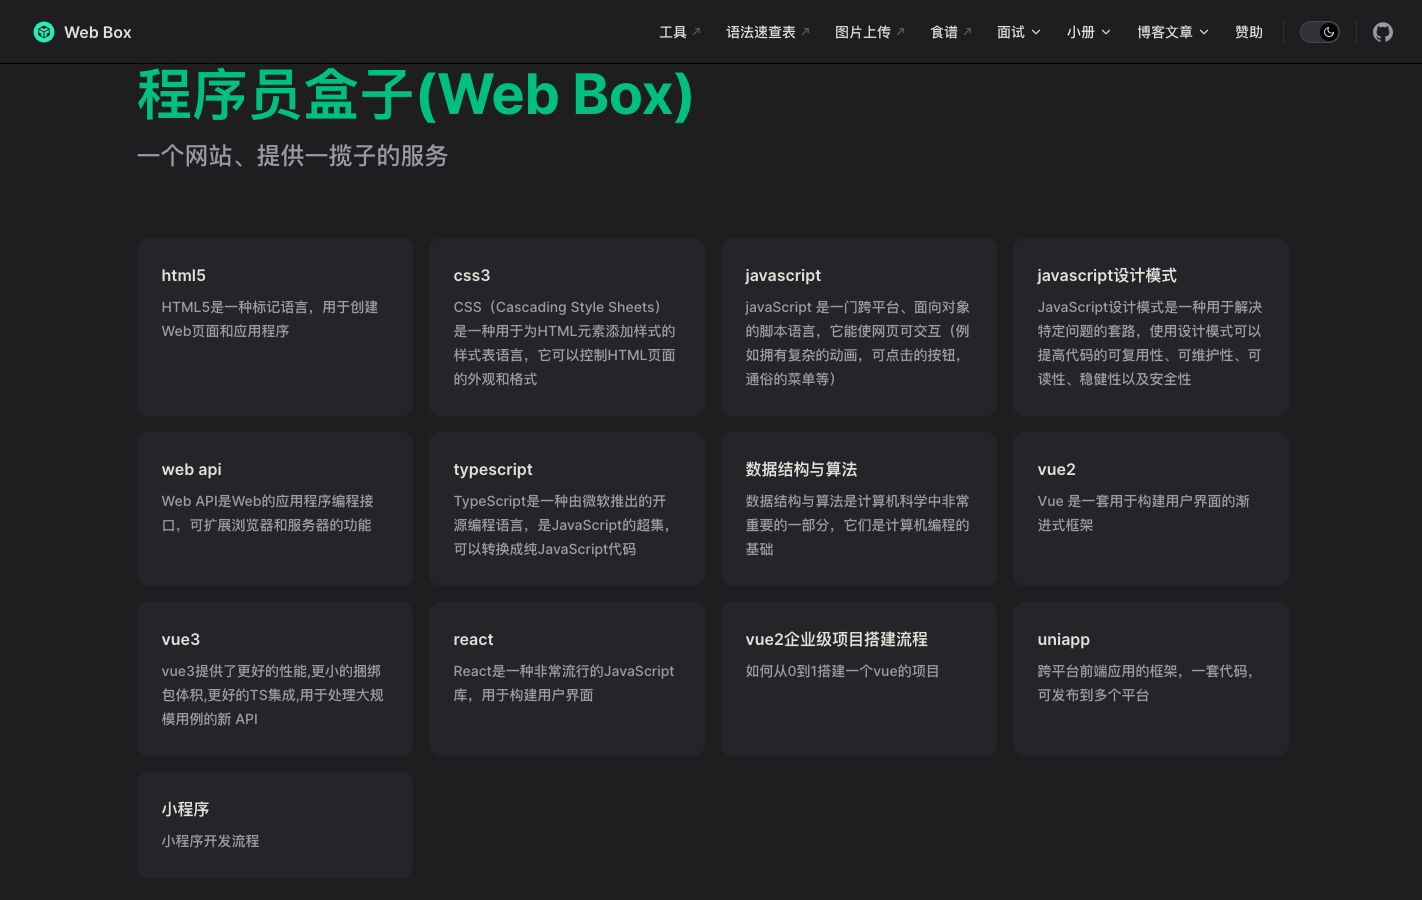Expand the 博客文章 dropdown
Viewport: 1422px width, 900px height.
pyautogui.click(x=1171, y=31)
